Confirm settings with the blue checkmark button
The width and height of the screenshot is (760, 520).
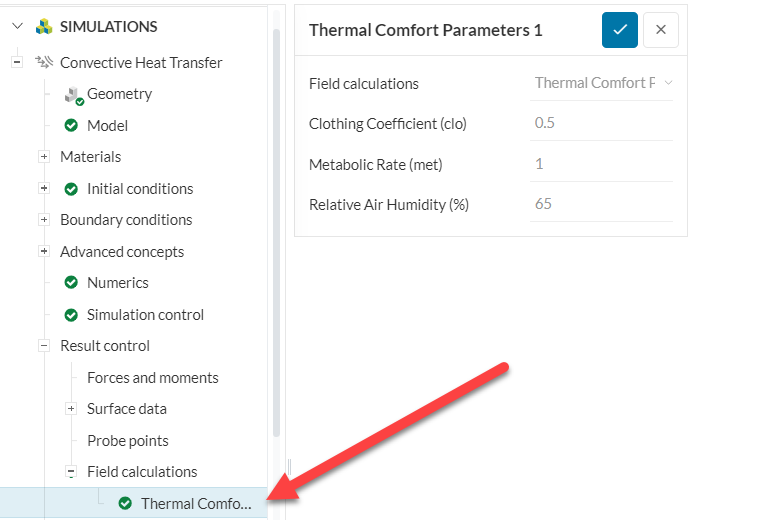tap(620, 30)
